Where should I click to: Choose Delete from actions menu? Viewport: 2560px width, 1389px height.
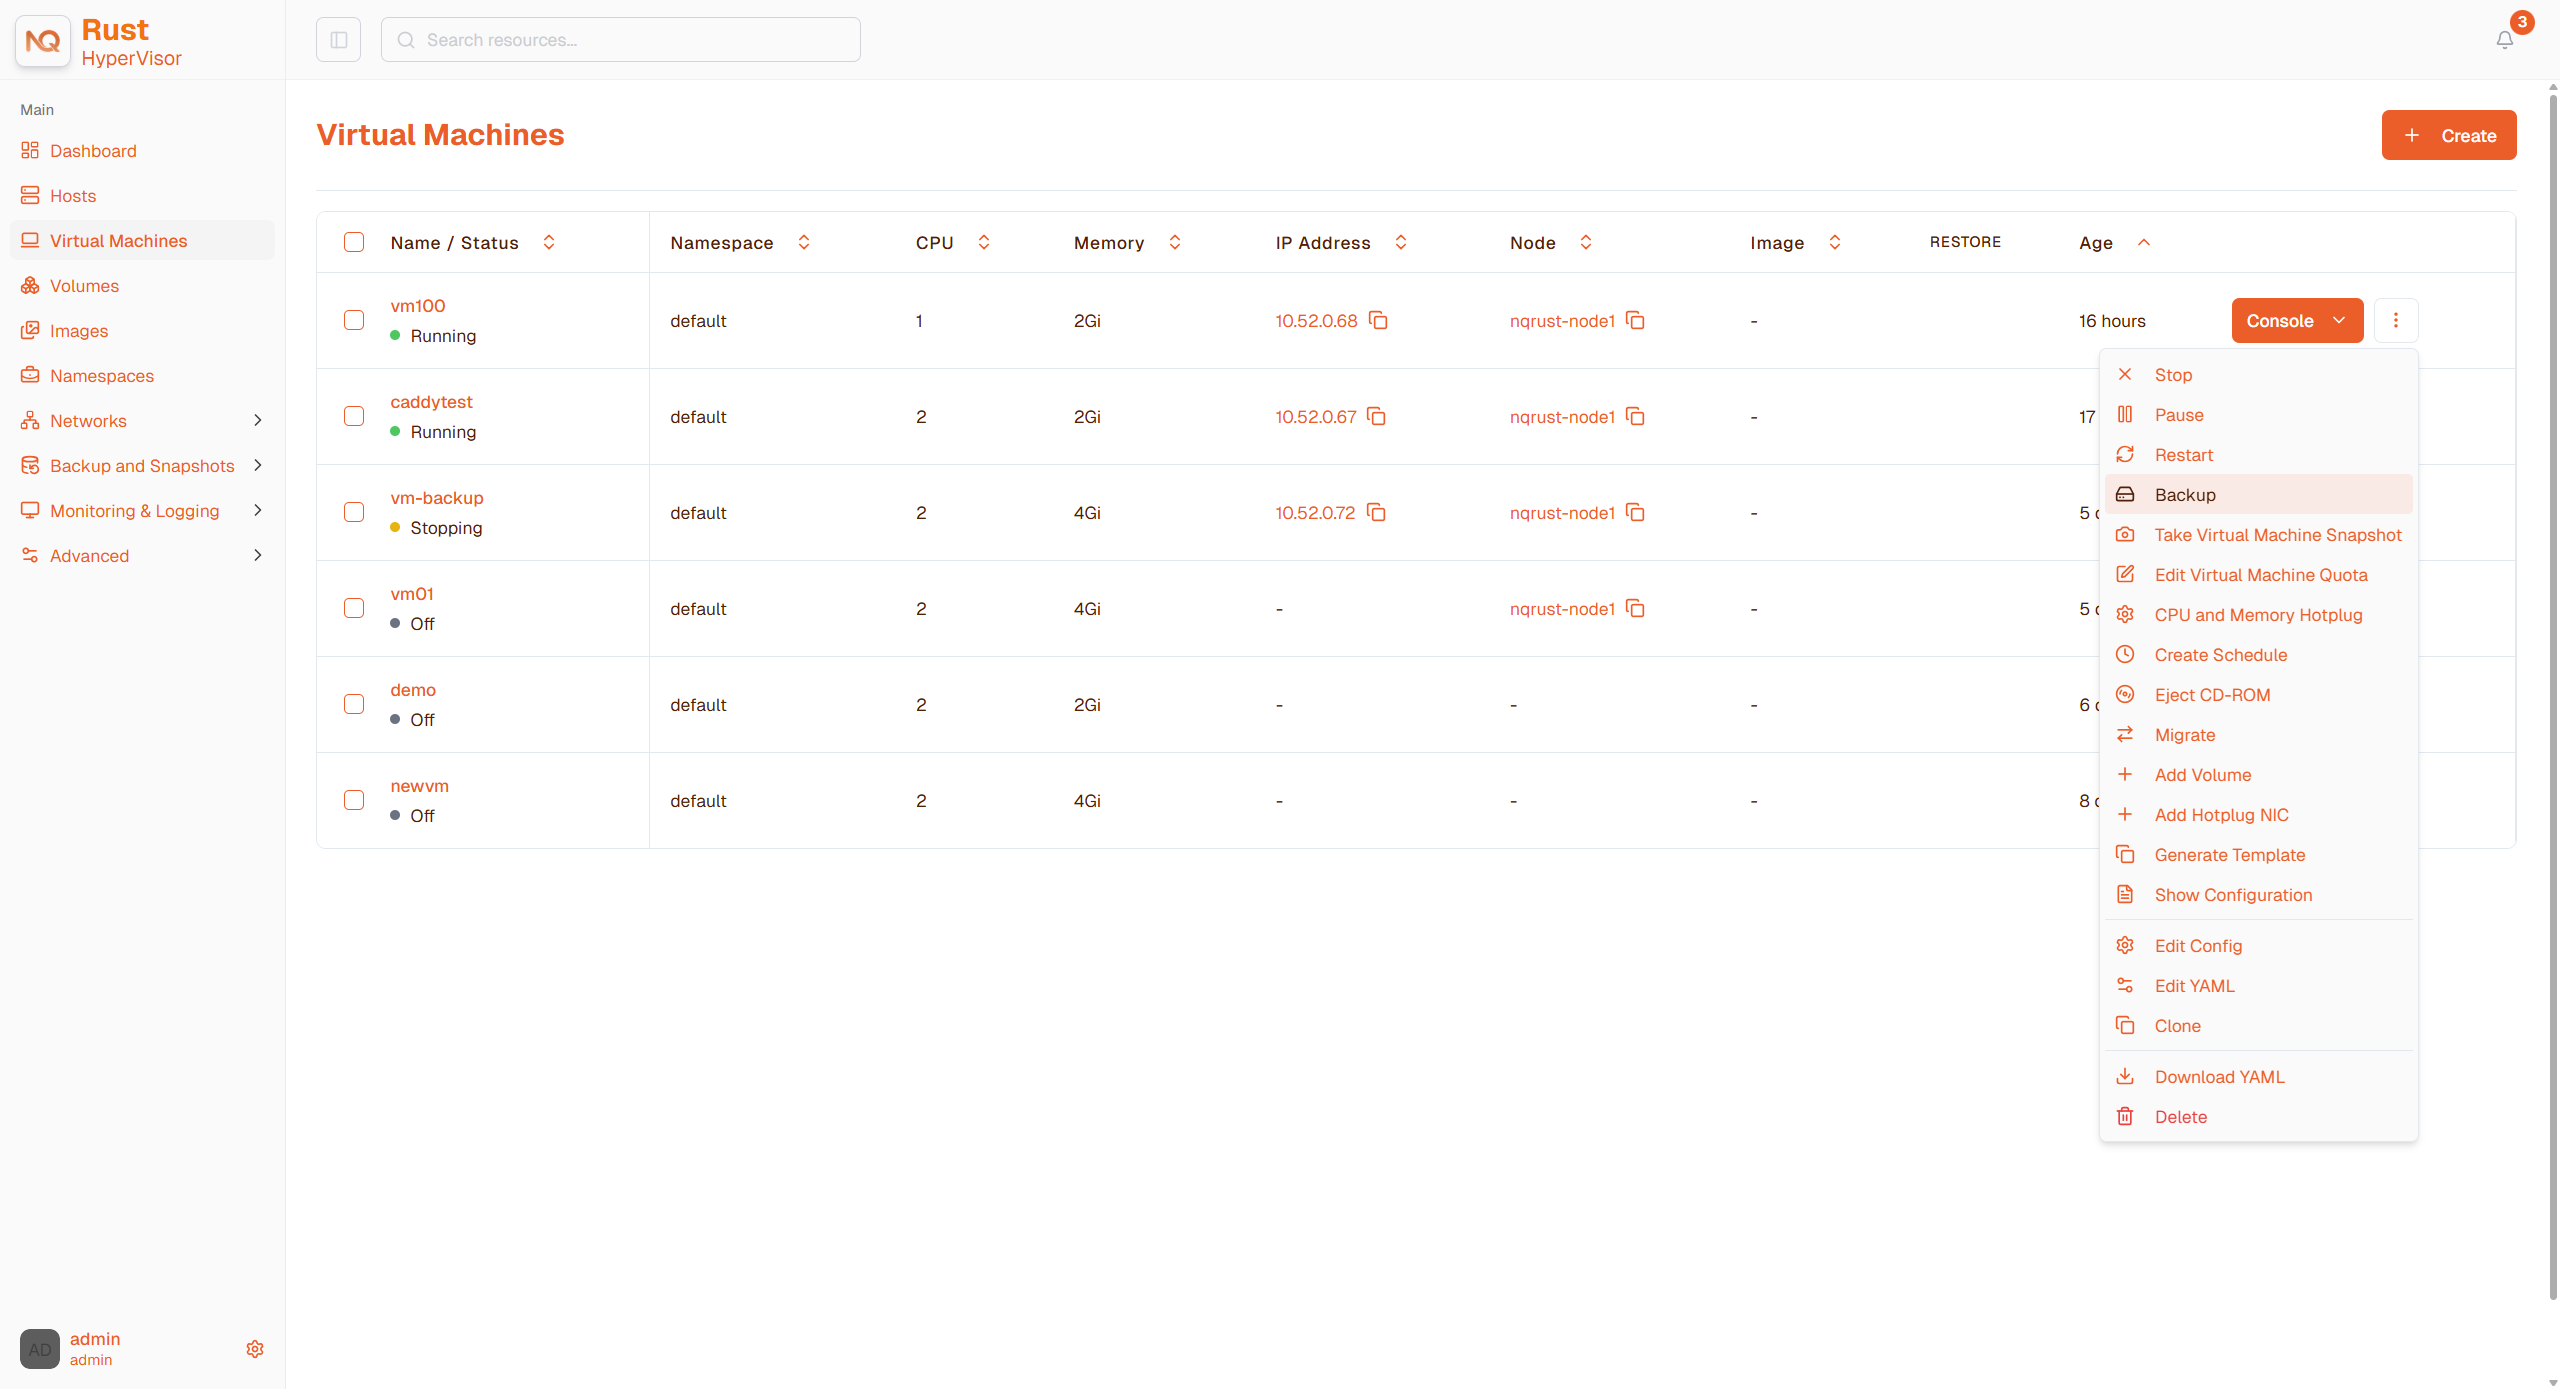pyautogui.click(x=2258, y=1117)
